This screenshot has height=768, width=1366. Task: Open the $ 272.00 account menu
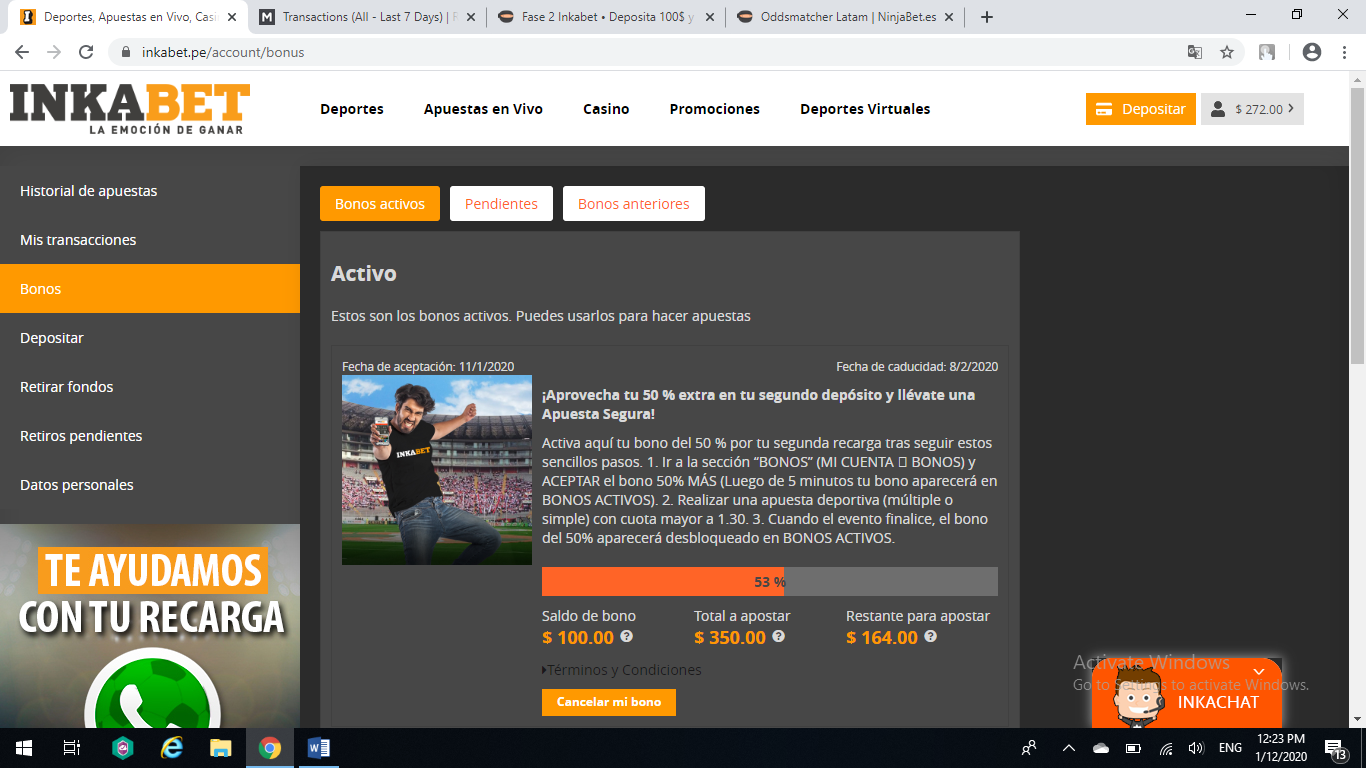[1252, 109]
